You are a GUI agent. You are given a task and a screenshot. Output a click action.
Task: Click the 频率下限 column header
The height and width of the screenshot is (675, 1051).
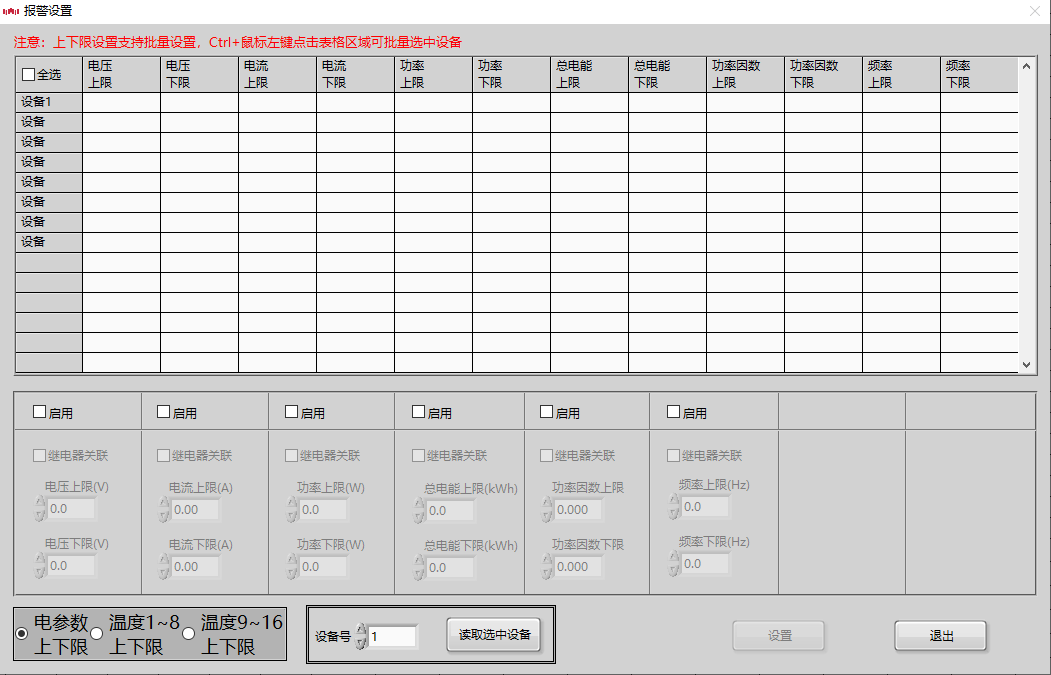tap(978, 74)
